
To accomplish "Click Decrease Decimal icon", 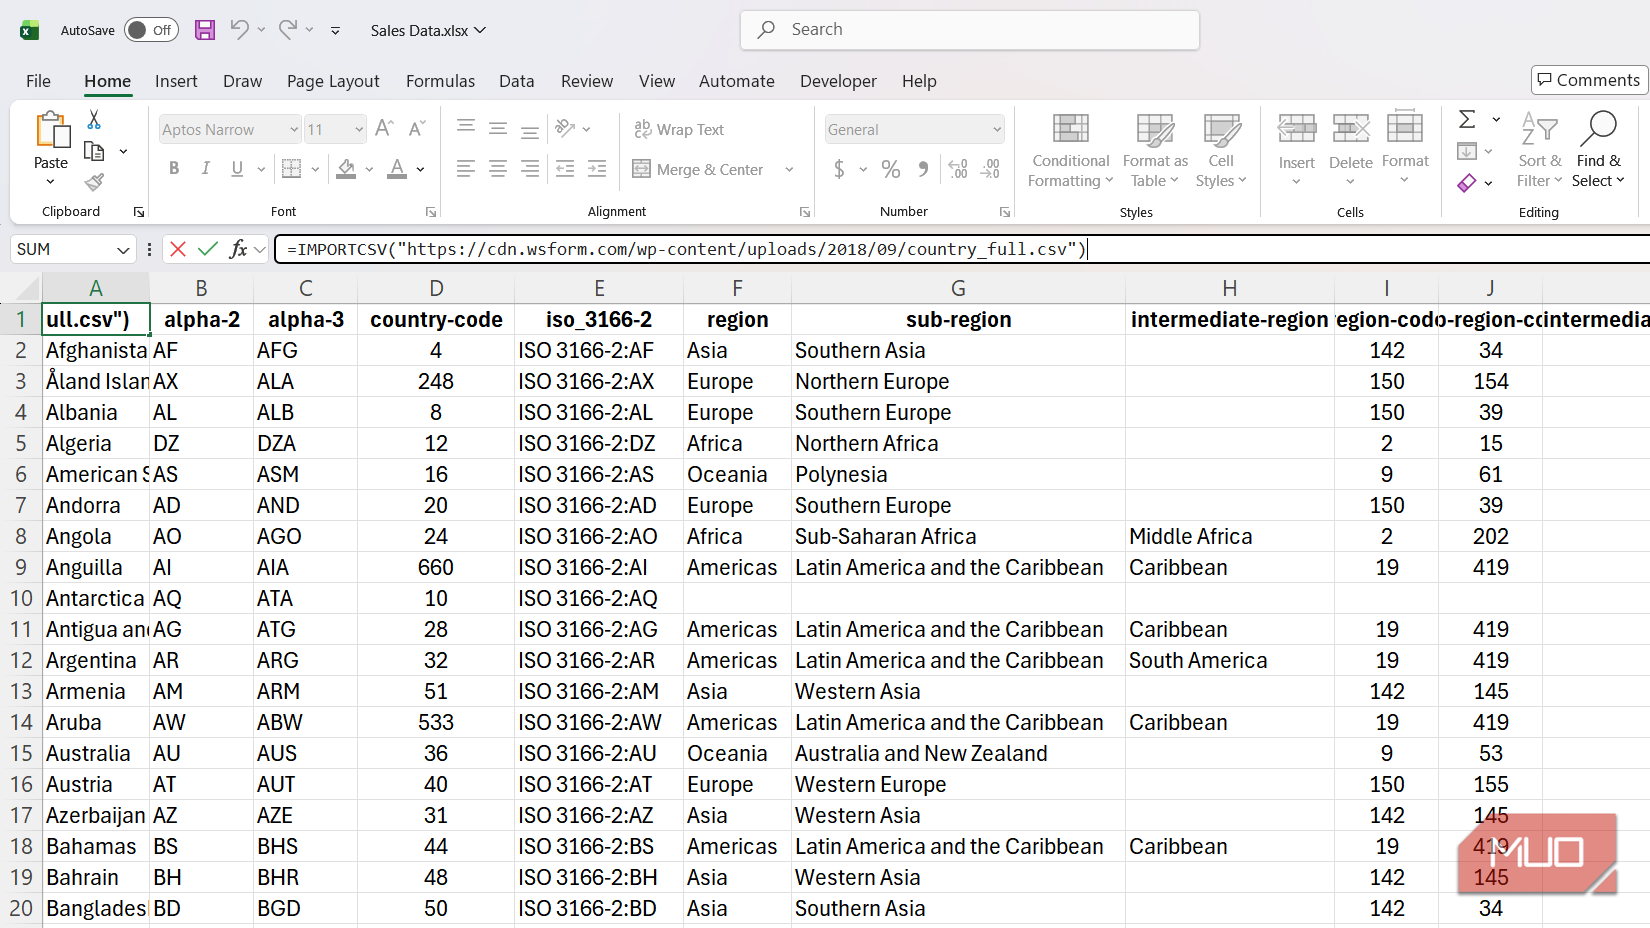I will 990,169.
